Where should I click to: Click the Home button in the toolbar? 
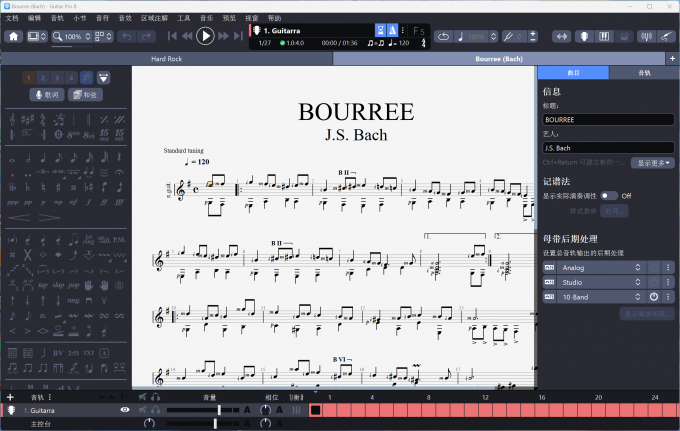pyautogui.click(x=14, y=36)
